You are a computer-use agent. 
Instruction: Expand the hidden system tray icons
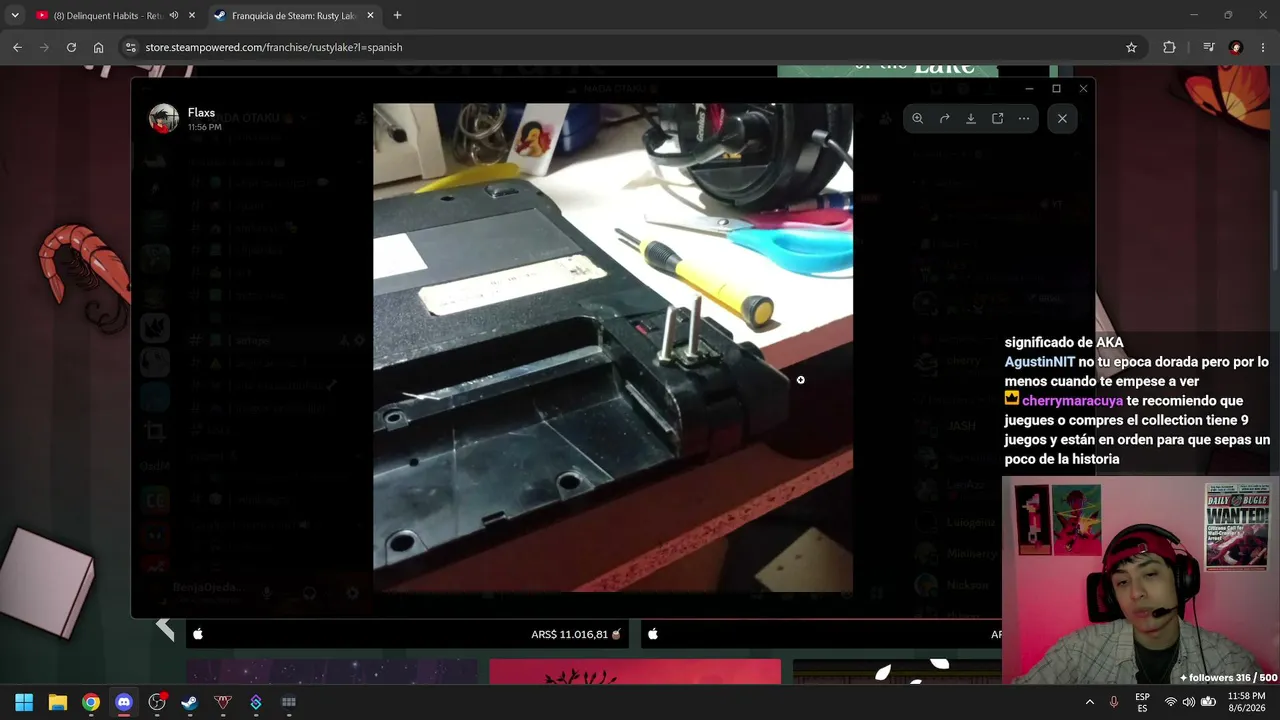point(1090,702)
